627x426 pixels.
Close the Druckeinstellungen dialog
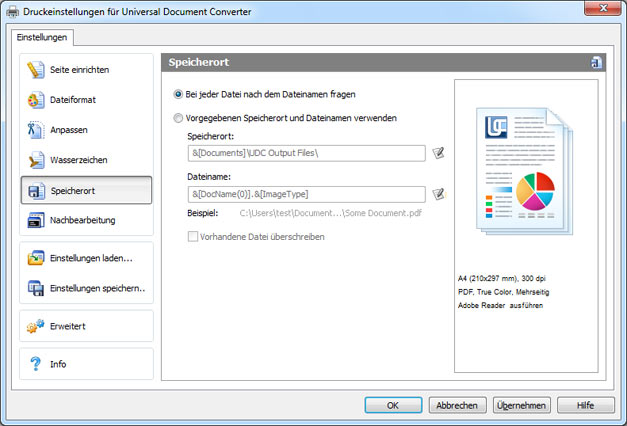603,8
